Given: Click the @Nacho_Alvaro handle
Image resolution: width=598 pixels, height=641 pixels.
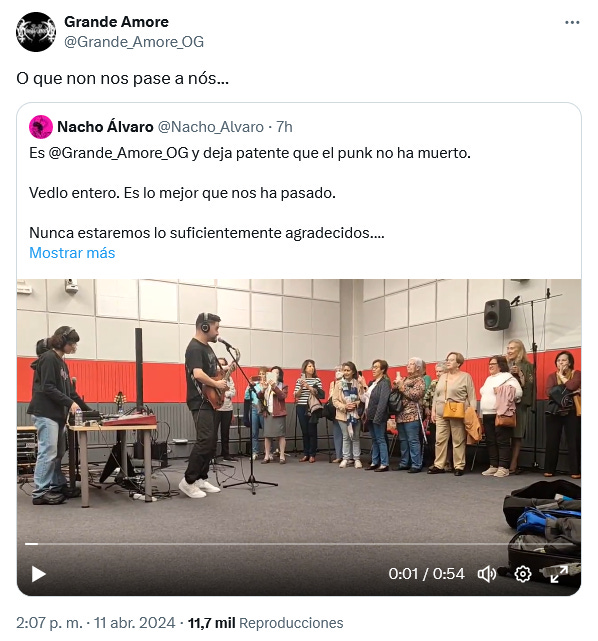Looking at the screenshot, I should point(211,127).
